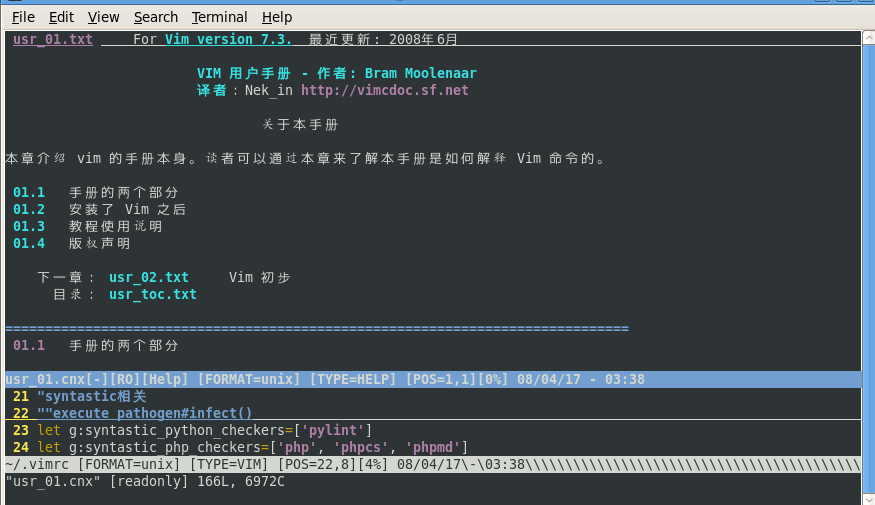
Task: Click 'Vim version 7.3.' header text
Action: (228, 39)
